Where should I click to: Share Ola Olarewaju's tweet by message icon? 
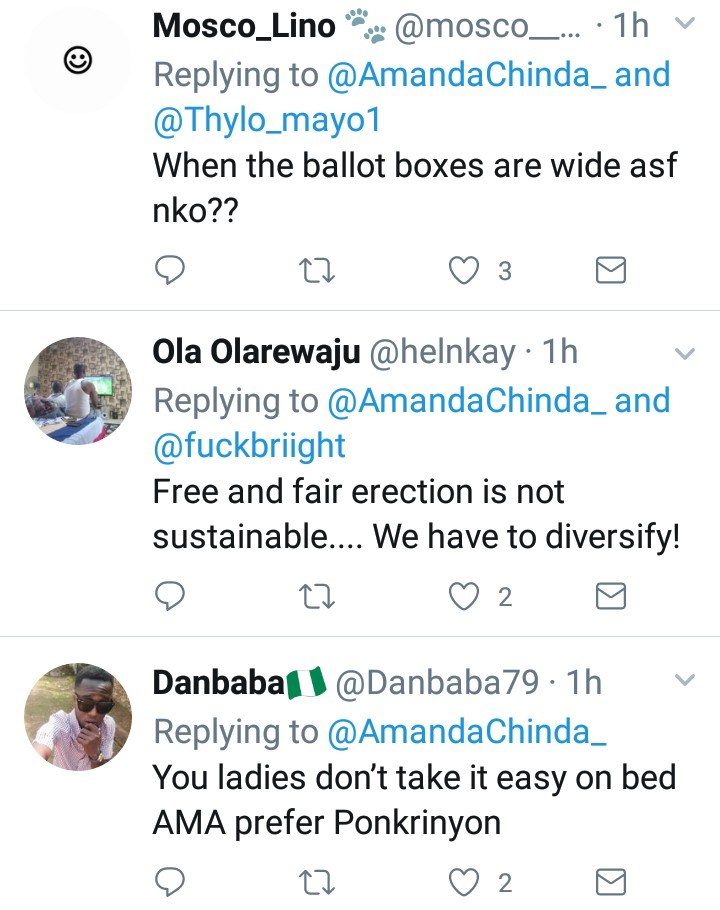(610, 597)
